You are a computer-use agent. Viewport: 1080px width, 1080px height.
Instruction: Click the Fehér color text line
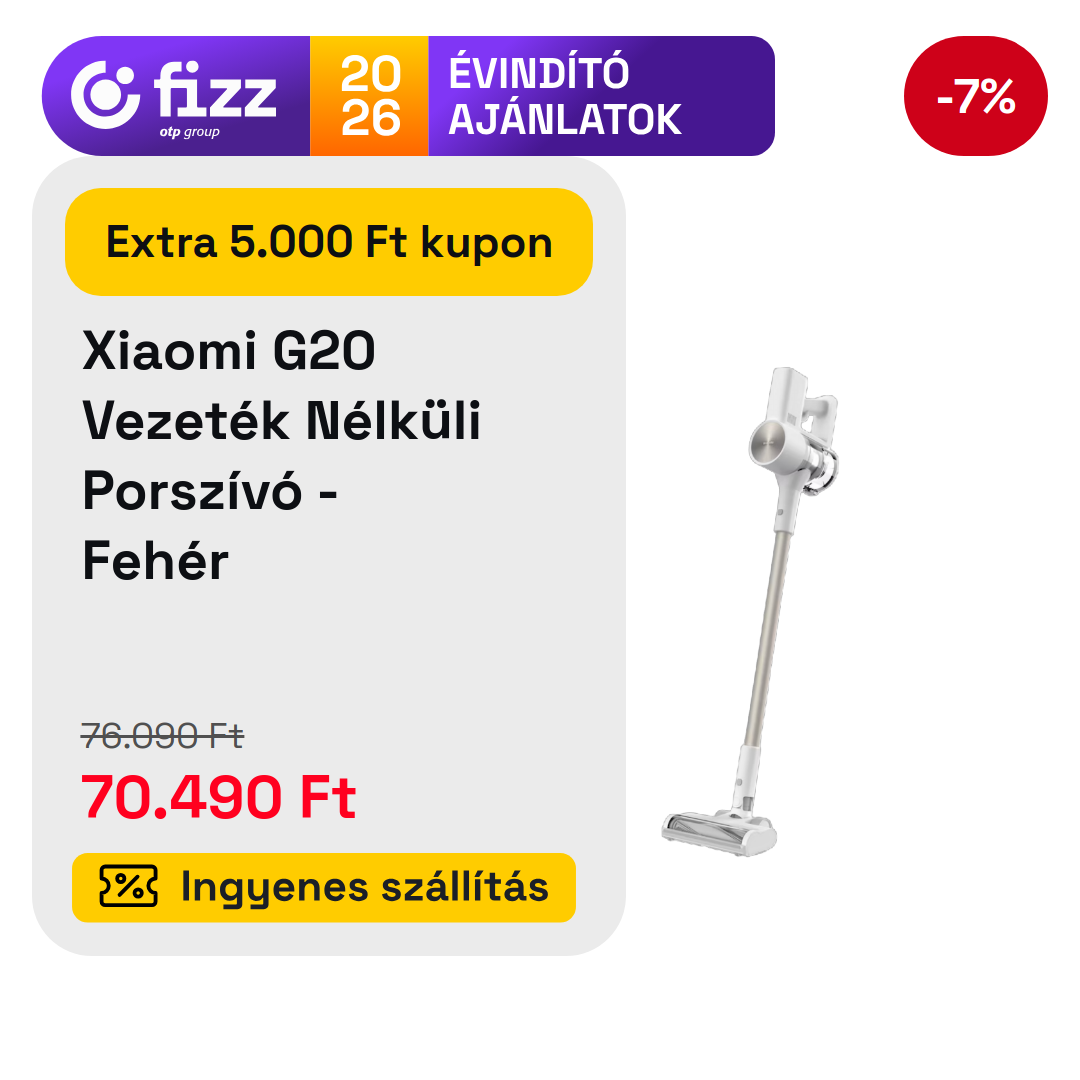coord(156,561)
